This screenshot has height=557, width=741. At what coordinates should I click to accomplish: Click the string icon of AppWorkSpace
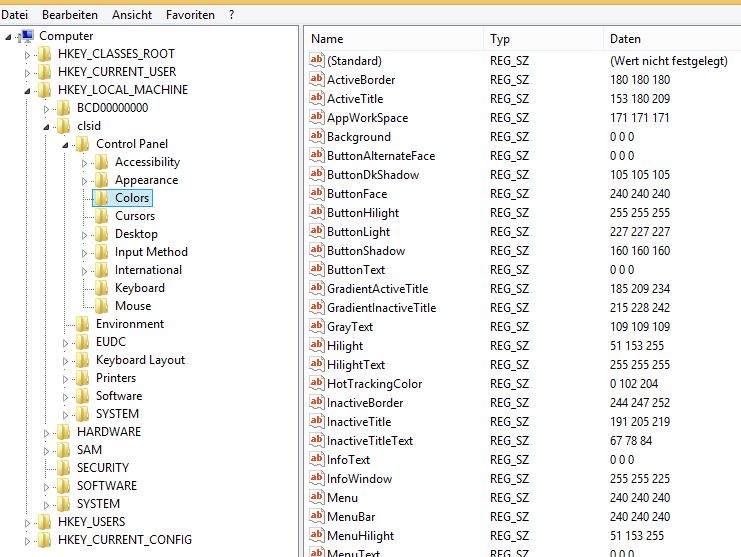coord(316,117)
